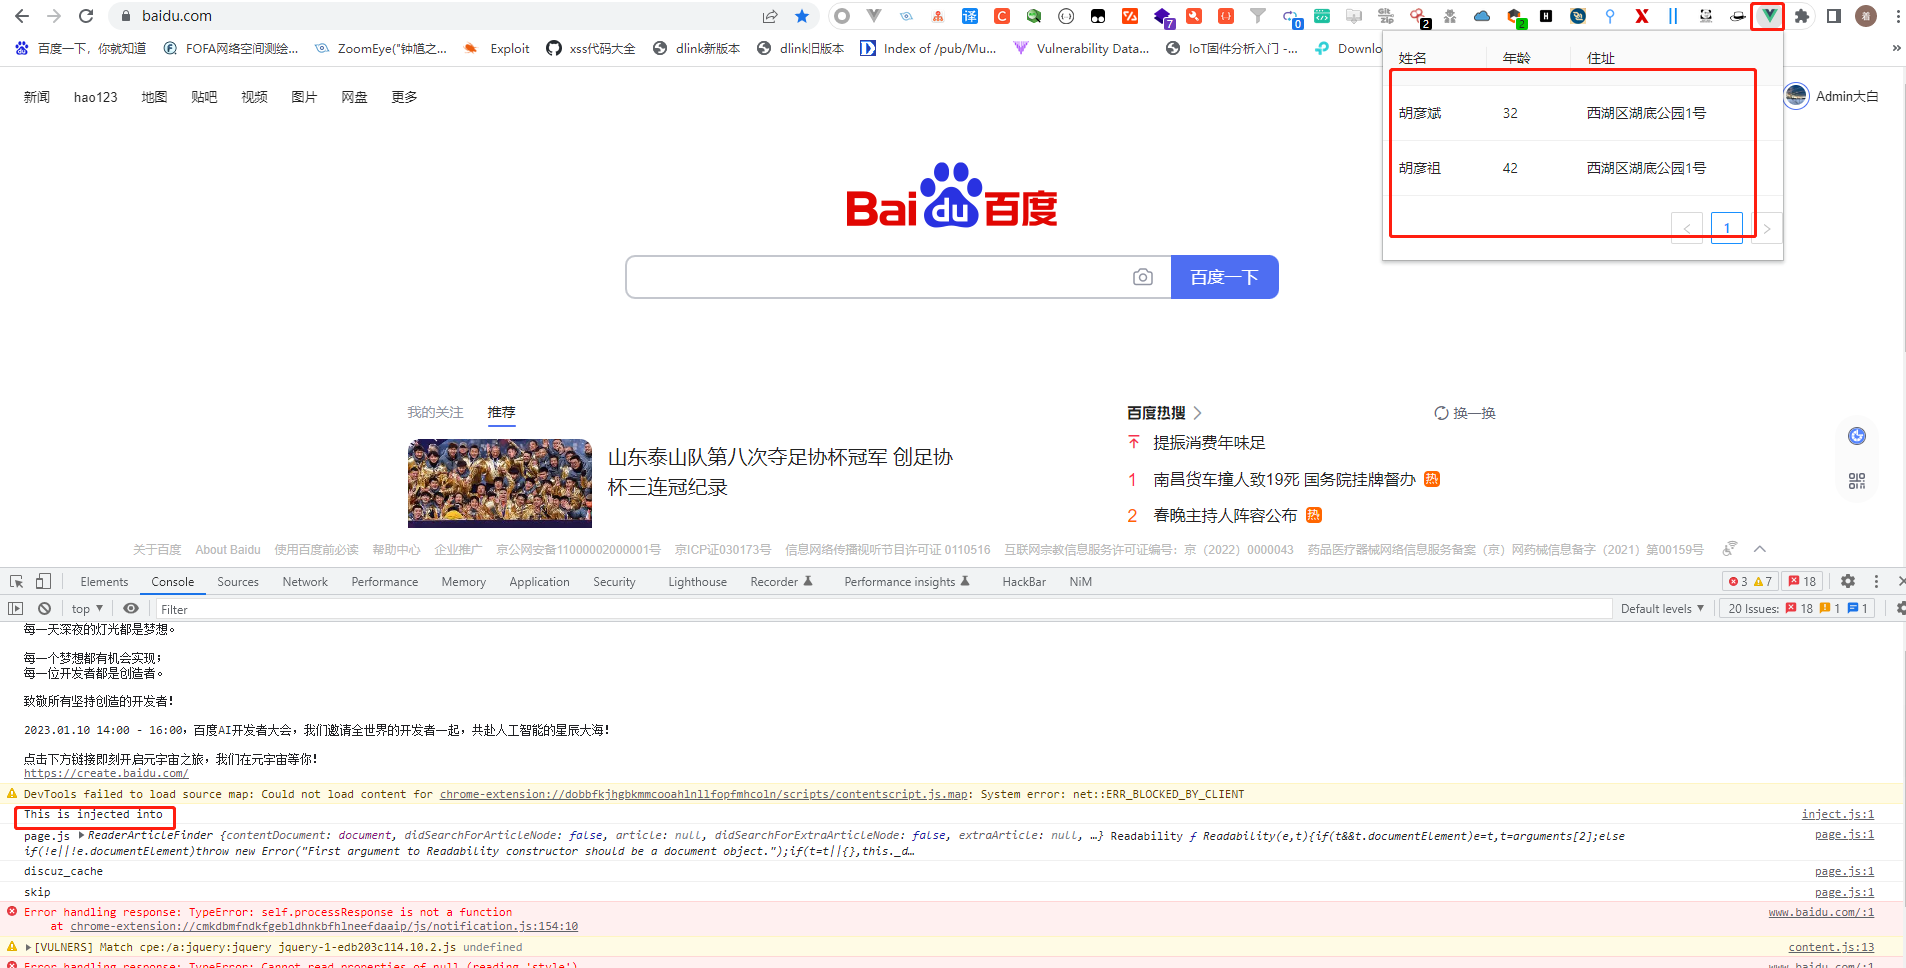Viewport: 1906px width, 968px height.
Task: Select the 我的关注 feed tab
Action: (x=435, y=412)
